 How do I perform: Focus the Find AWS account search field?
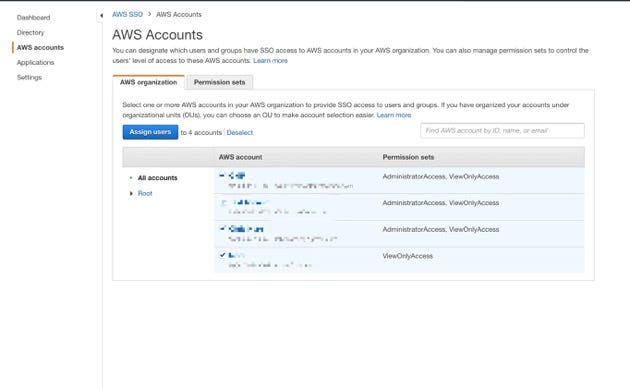(502, 131)
